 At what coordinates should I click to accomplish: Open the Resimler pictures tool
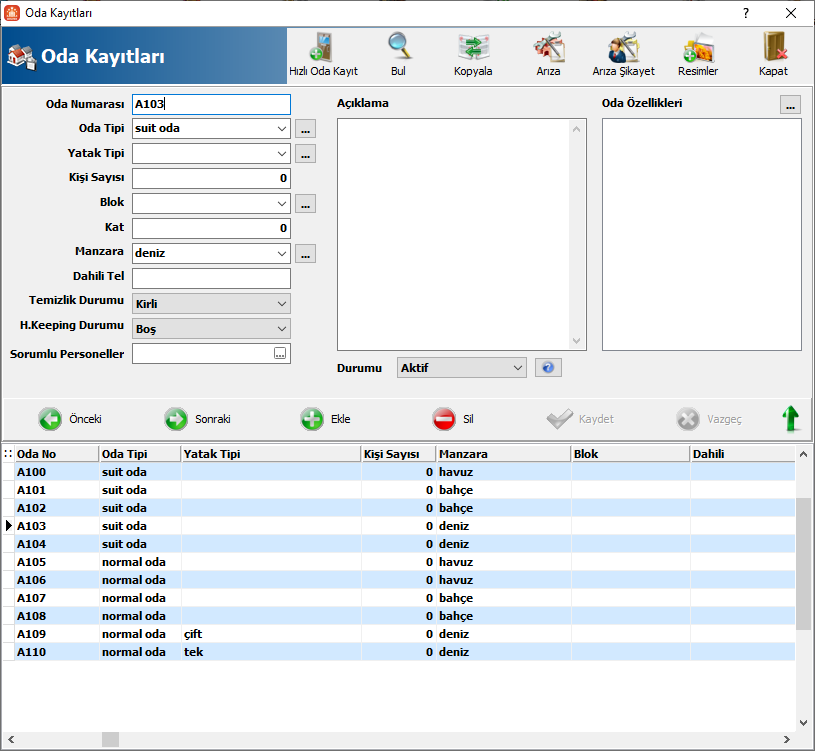698,55
